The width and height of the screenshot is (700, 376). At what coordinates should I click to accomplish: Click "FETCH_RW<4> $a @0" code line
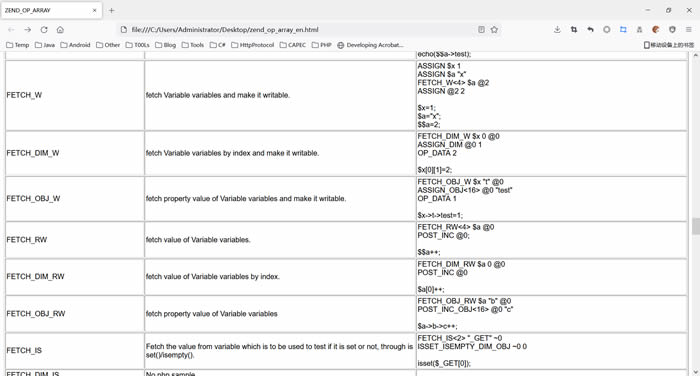tap(456, 227)
